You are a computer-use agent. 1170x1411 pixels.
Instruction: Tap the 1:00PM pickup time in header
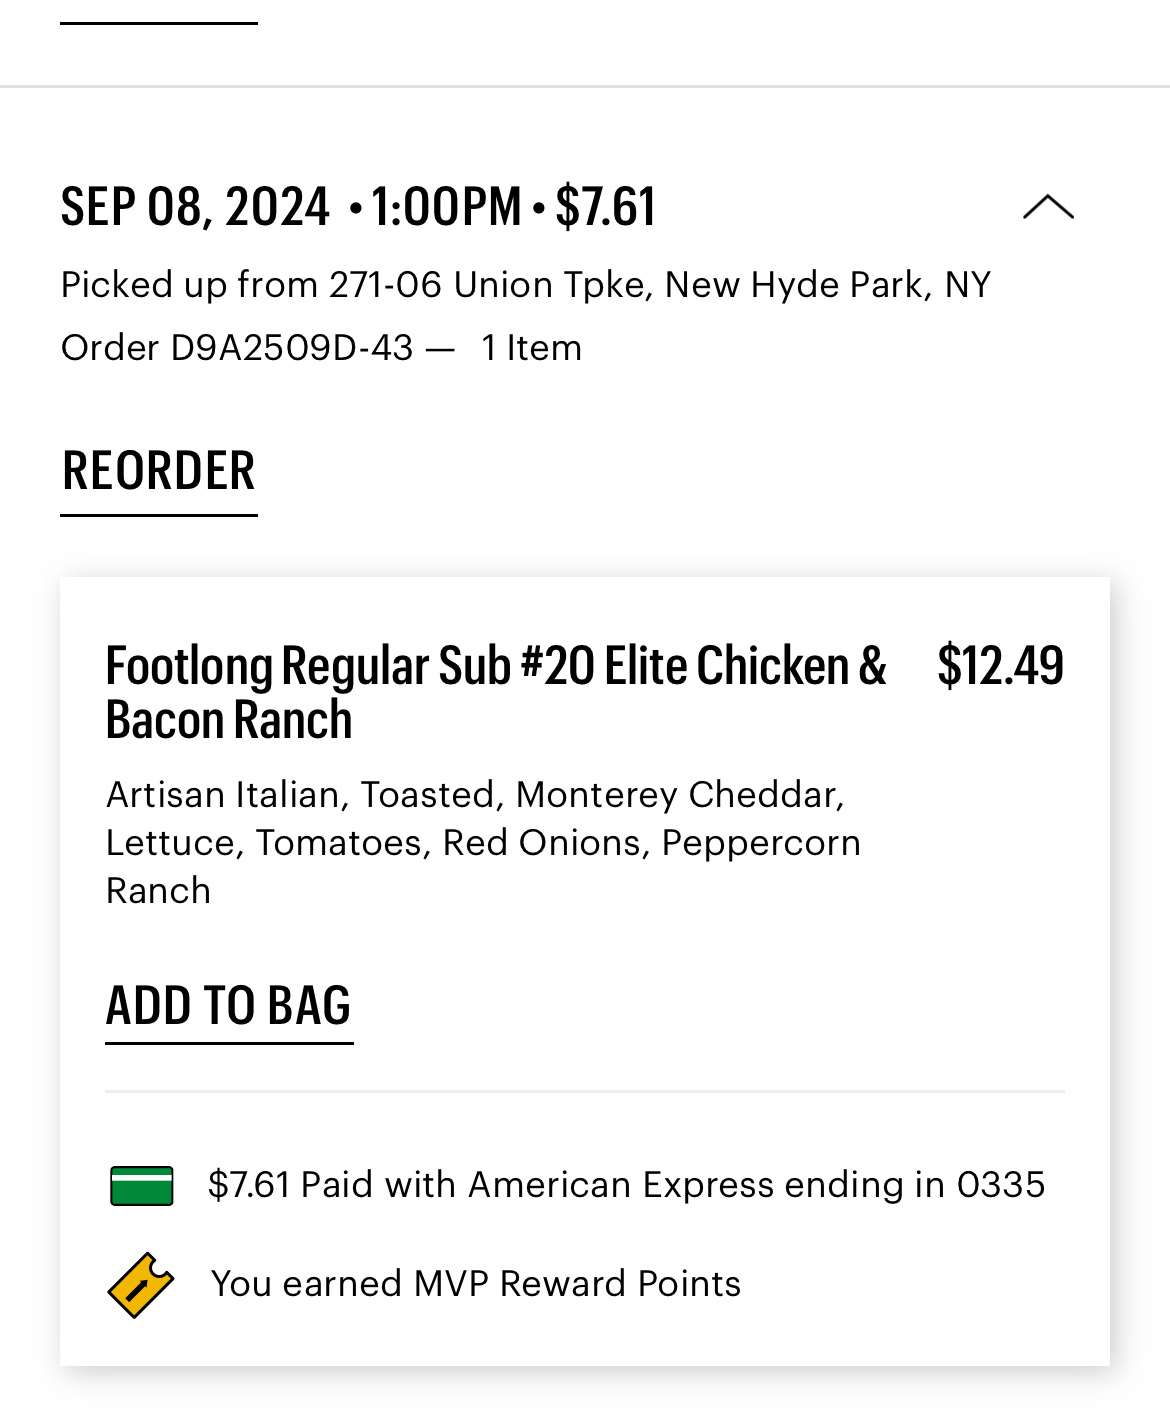pyautogui.click(x=446, y=207)
